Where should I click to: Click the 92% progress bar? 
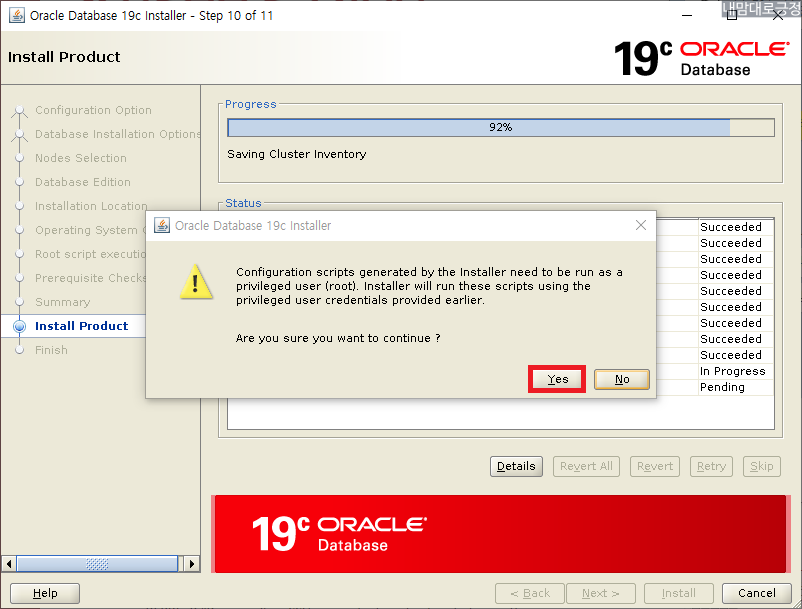click(501, 127)
